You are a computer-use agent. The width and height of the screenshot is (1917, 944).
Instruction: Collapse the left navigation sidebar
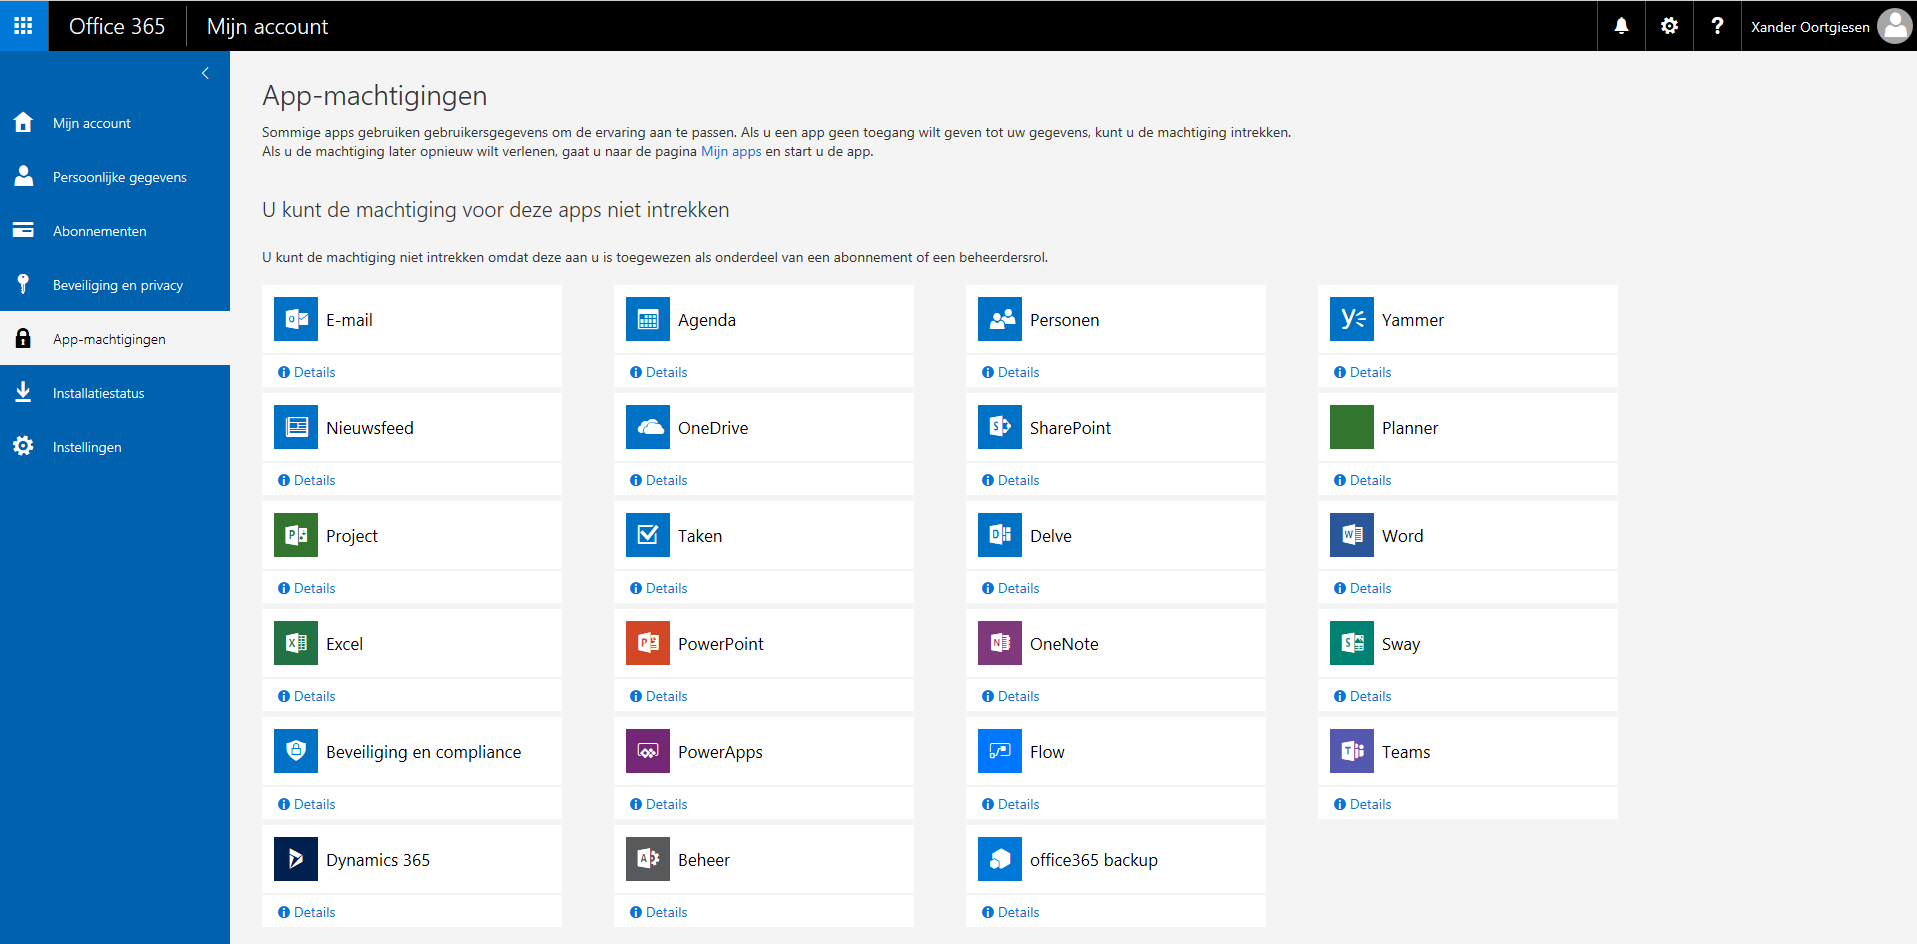[x=205, y=73]
